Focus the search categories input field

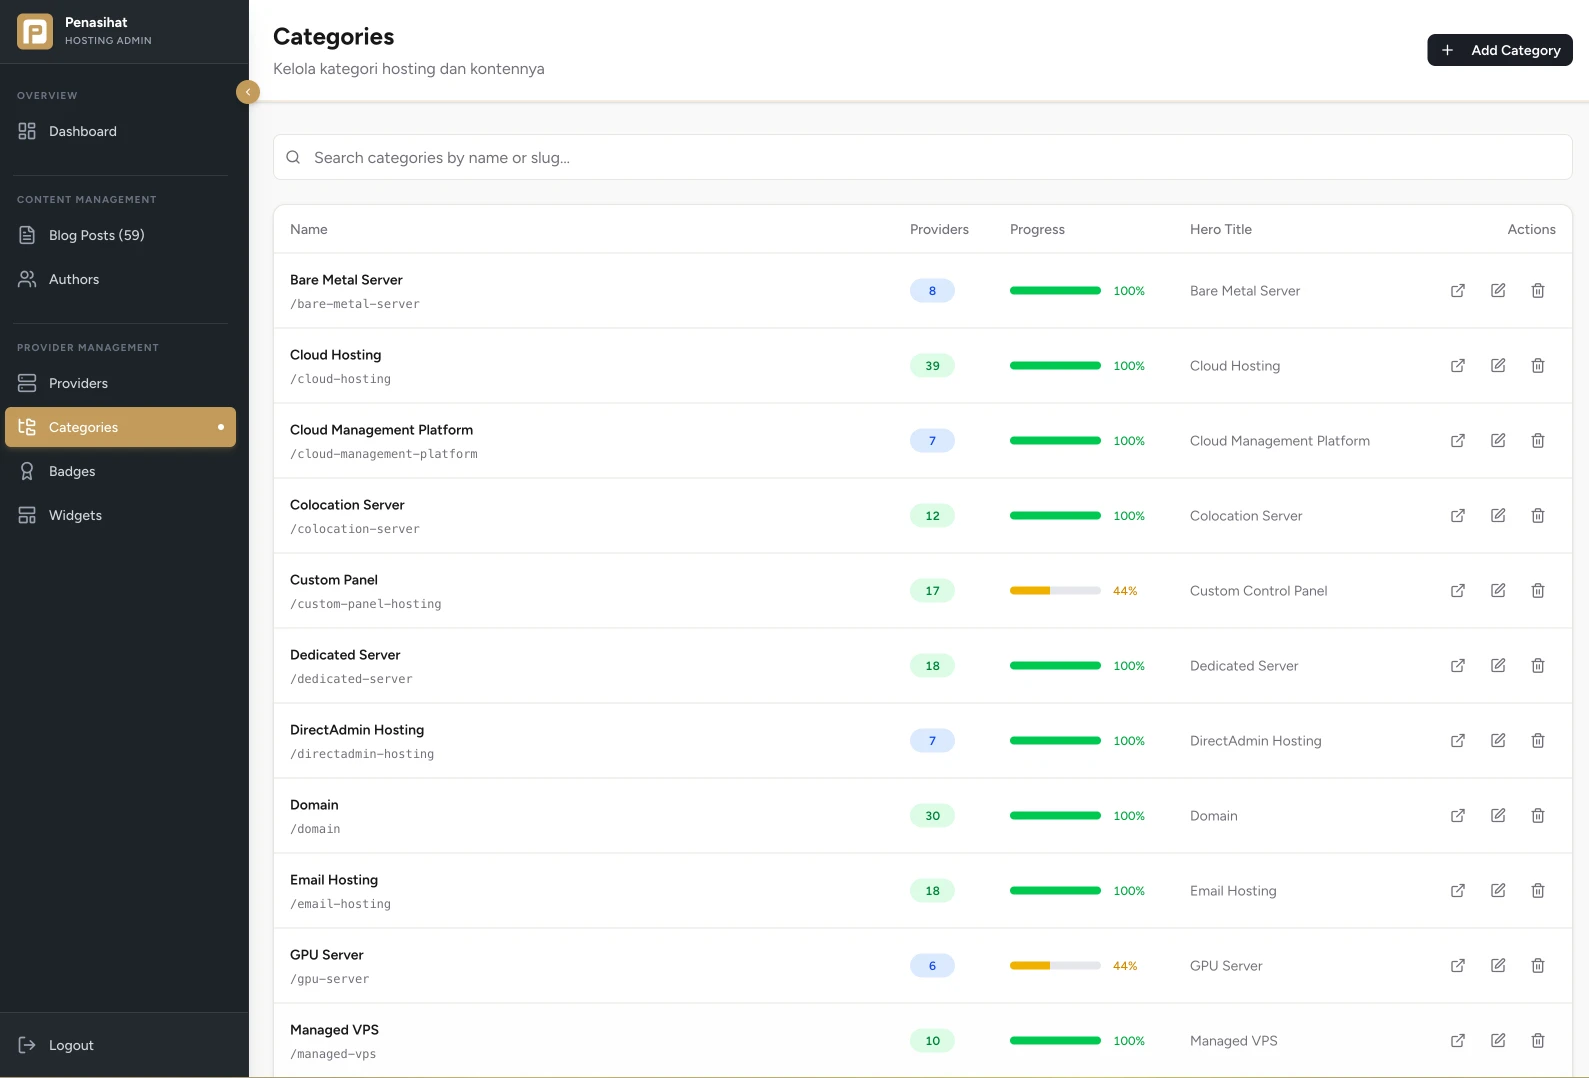tap(922, 157)
